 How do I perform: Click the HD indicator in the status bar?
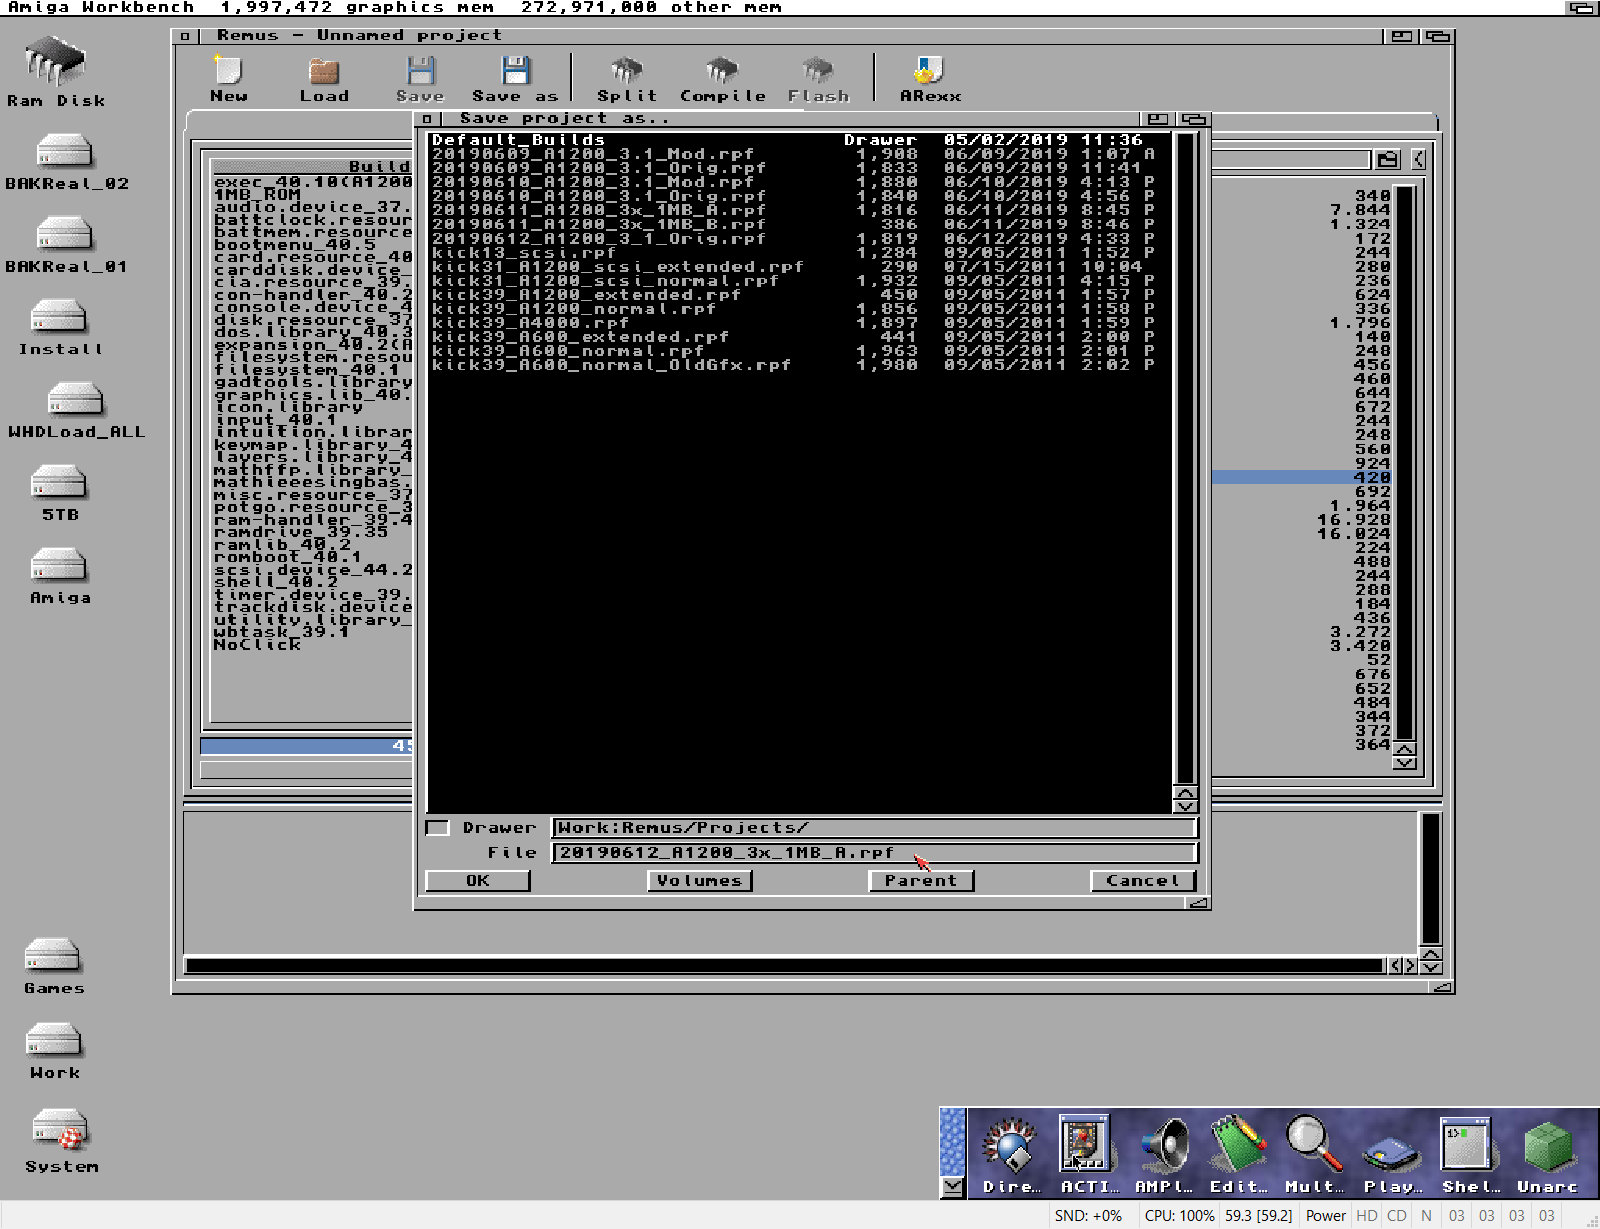1367,1216
